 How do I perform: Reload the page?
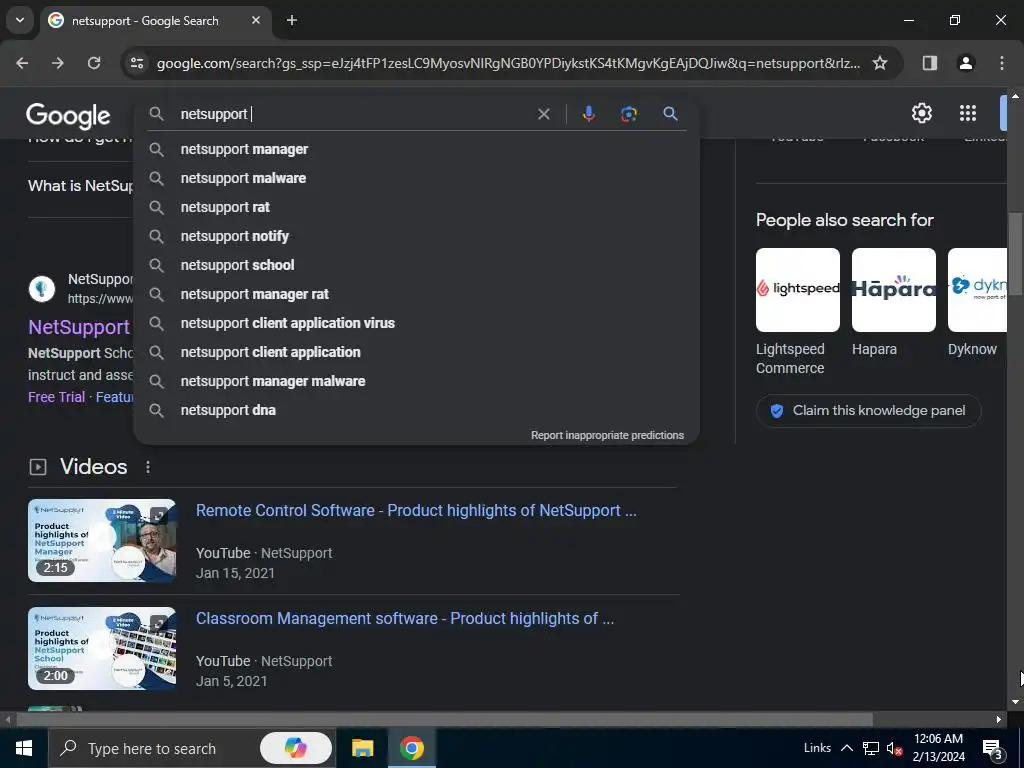pos(94,63)
